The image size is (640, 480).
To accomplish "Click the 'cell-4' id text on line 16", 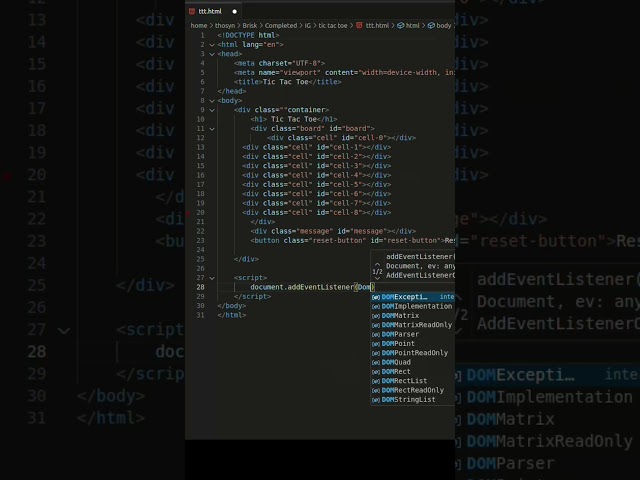I will coord(346,176).
